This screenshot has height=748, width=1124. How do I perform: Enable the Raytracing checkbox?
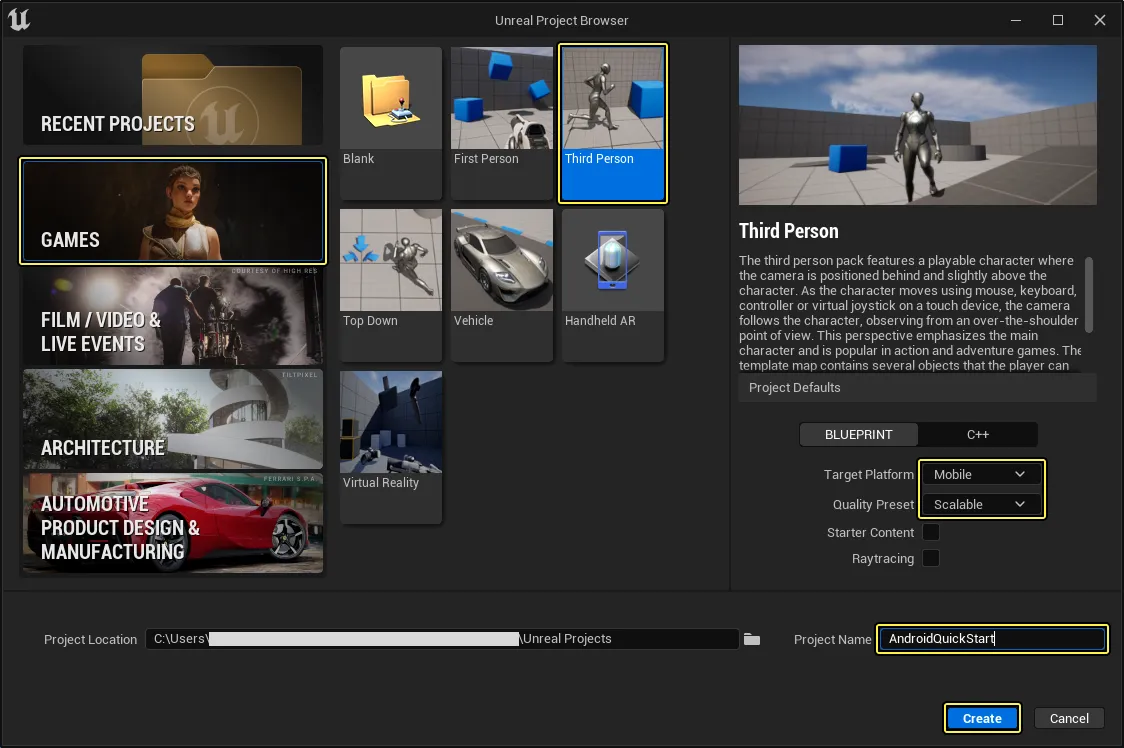pyautogui.click(x=931, y=558)
